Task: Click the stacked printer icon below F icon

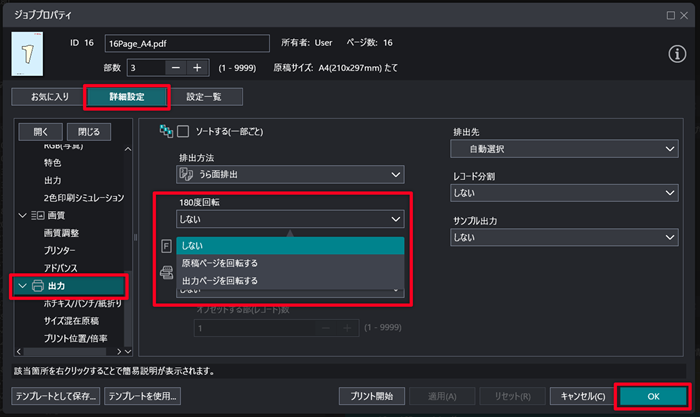Action: [x=166, y=271]
